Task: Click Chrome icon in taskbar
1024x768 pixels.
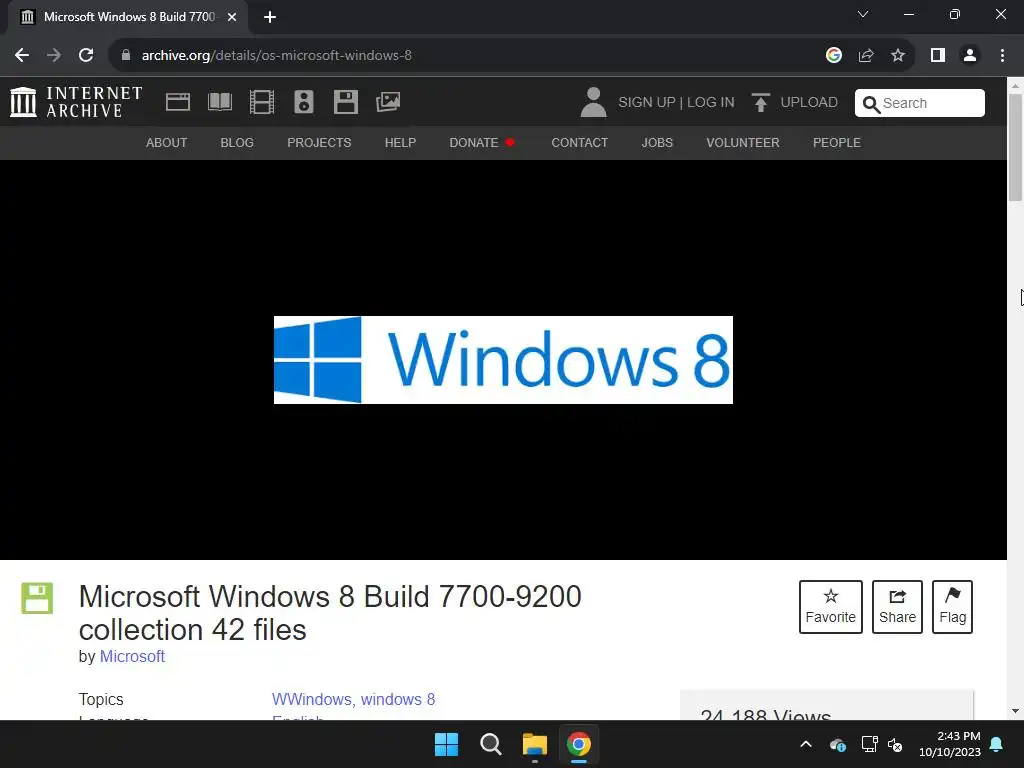Action: coord(579,744)
